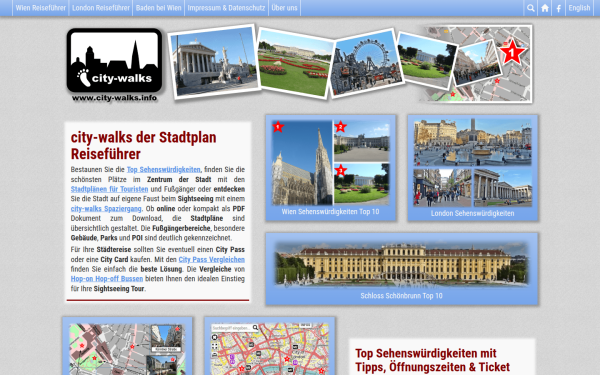Open the Schloss Schönbrunn Top 10 card
Viewport: 600px width, 375px height.
401,269
